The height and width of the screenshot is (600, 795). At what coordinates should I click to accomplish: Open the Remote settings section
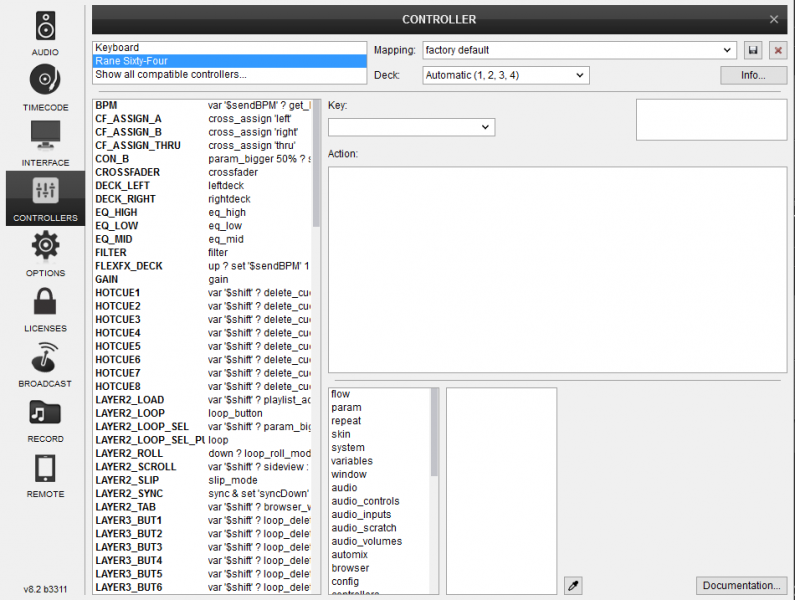point(45,475)
